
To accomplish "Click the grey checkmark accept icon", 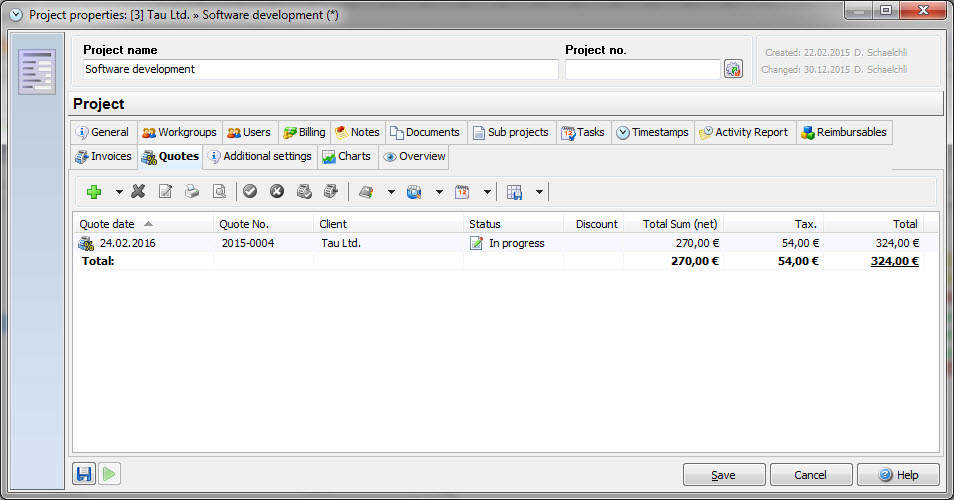I will (250, 192).
